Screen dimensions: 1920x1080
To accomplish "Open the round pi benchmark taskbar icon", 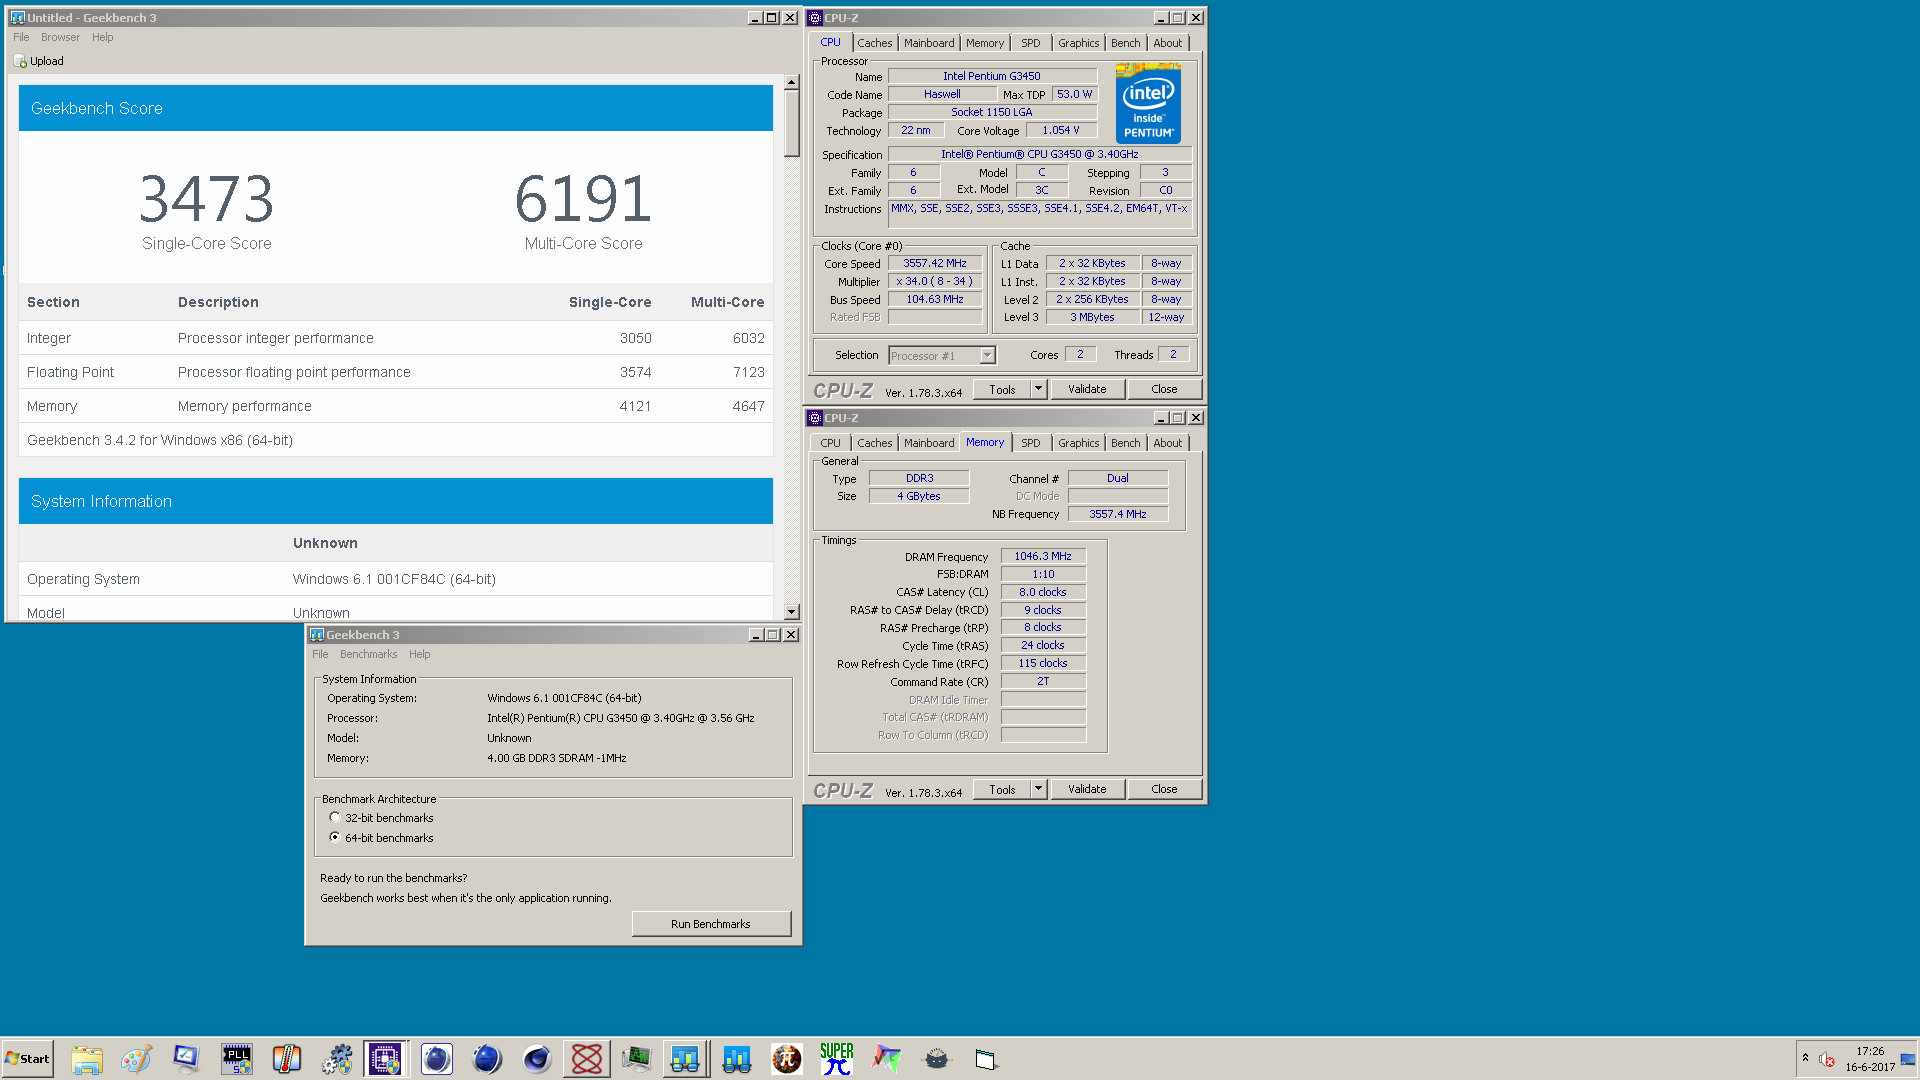I will point(787,1059).
